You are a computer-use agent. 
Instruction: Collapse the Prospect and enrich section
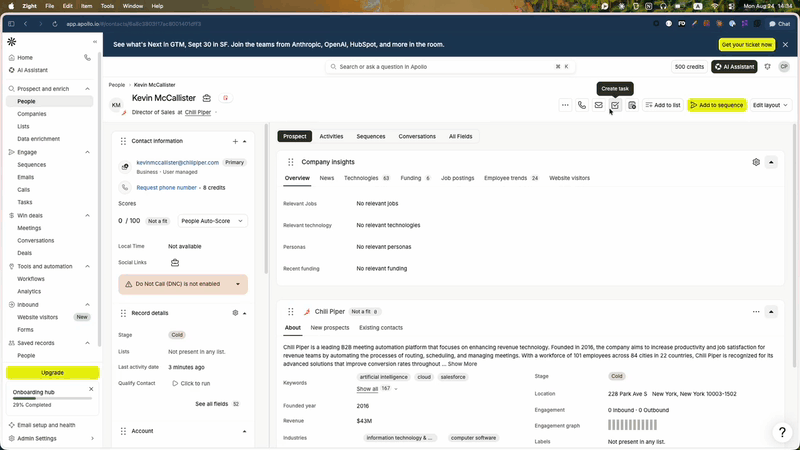coord(87,89)
